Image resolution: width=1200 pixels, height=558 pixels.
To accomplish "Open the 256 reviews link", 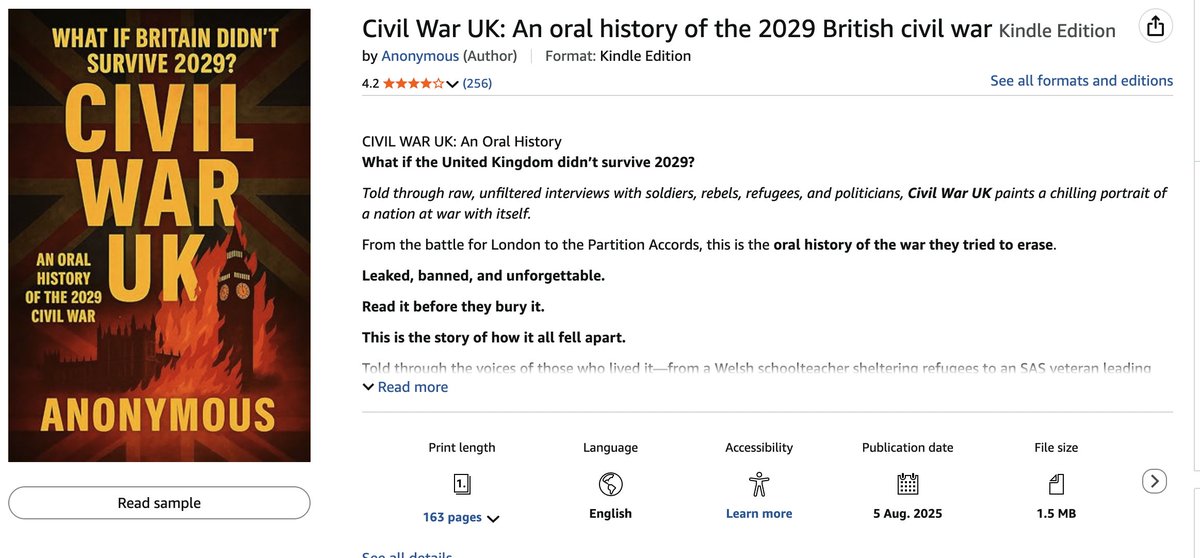I will pos(477,84).
